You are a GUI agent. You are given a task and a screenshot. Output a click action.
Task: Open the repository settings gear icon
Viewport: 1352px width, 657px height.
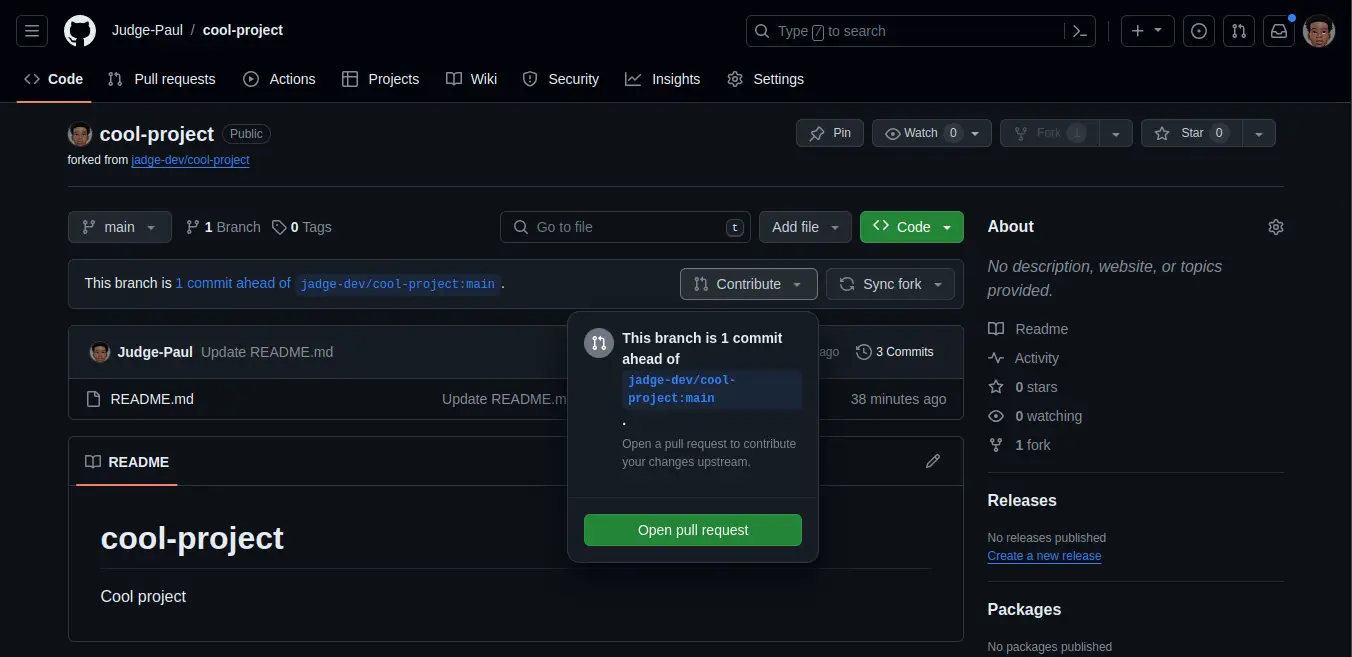coord(735,79)
